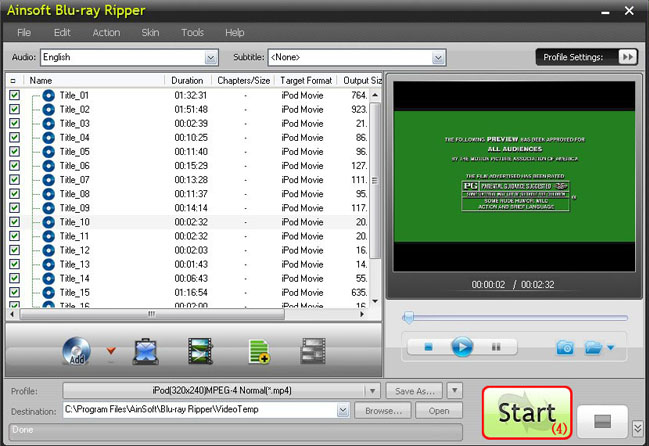
Task: Expand the Audio language dropdown
Action: tap(210, 57)
